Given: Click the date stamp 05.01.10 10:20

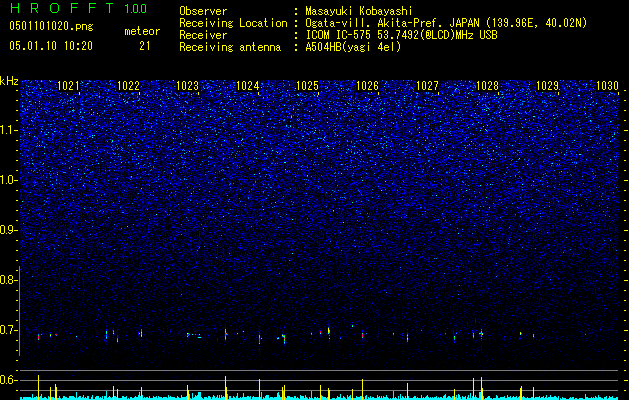Looking at the screenshot, I should point(51,46).
